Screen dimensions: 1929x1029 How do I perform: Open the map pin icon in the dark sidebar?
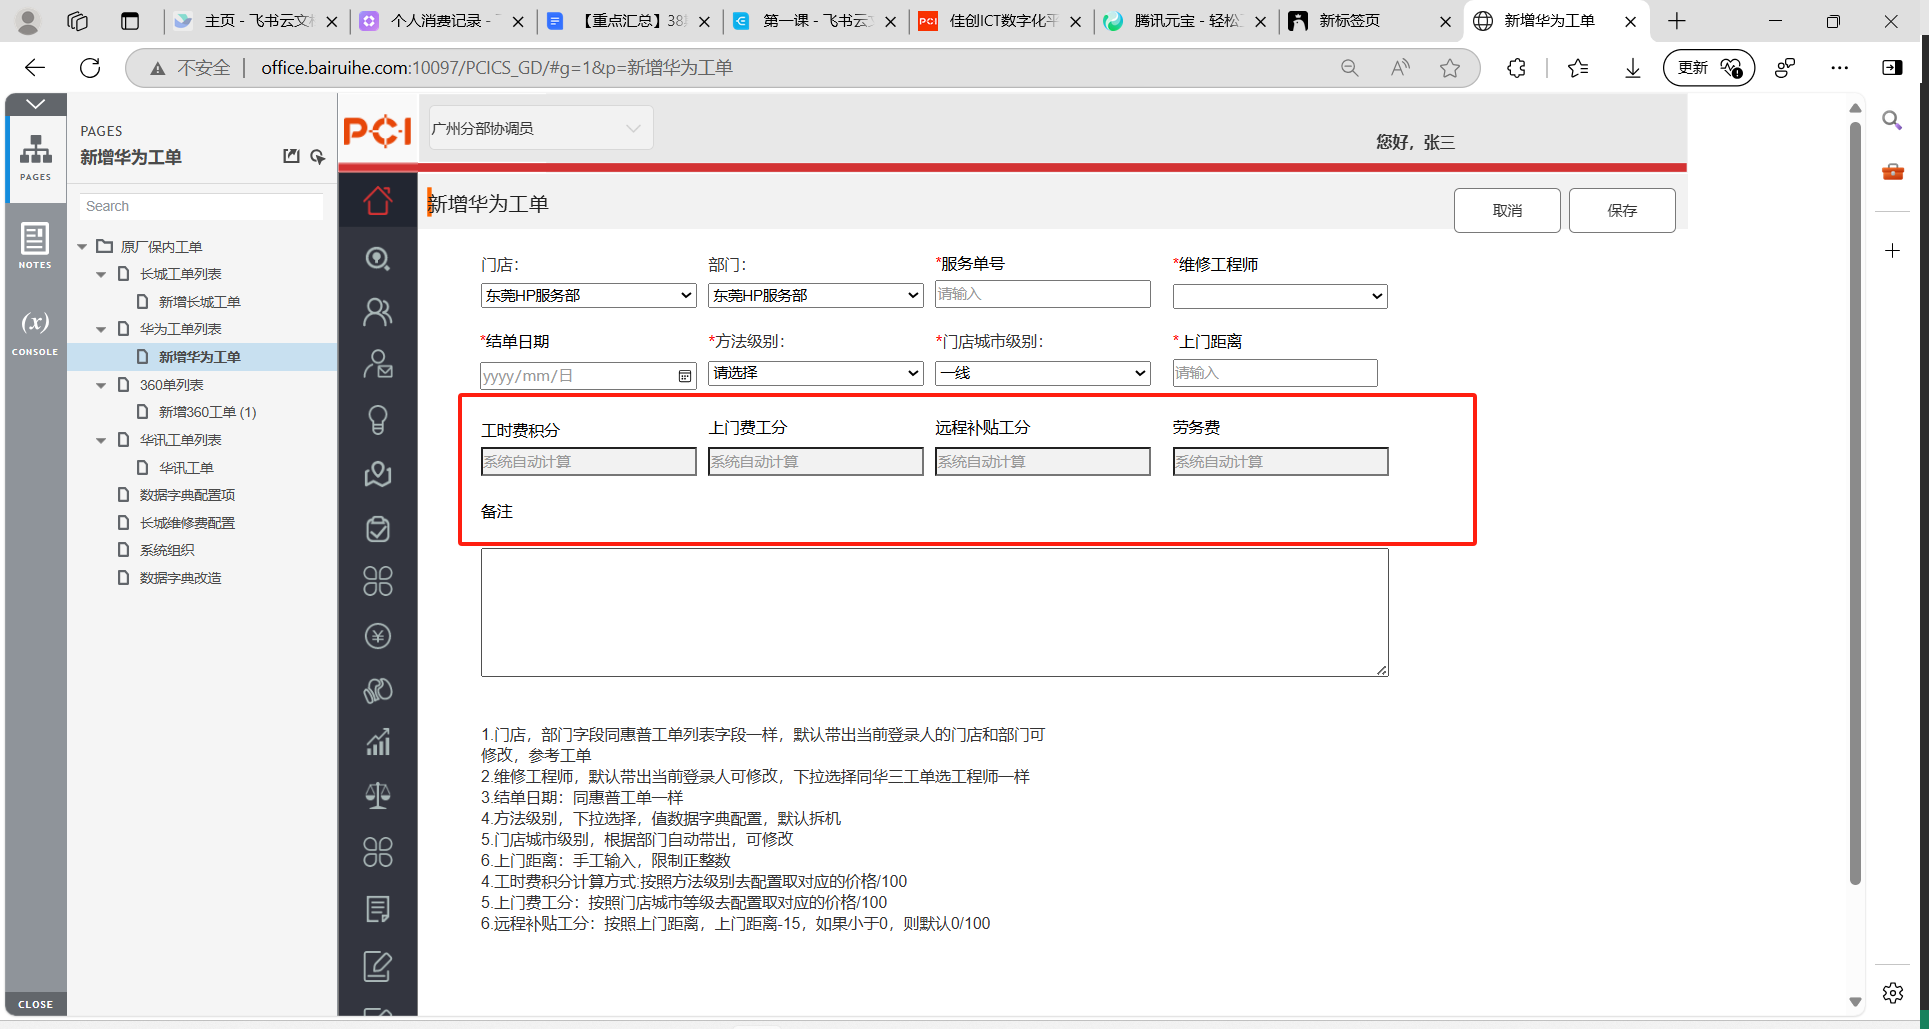[x=378, y=474]
